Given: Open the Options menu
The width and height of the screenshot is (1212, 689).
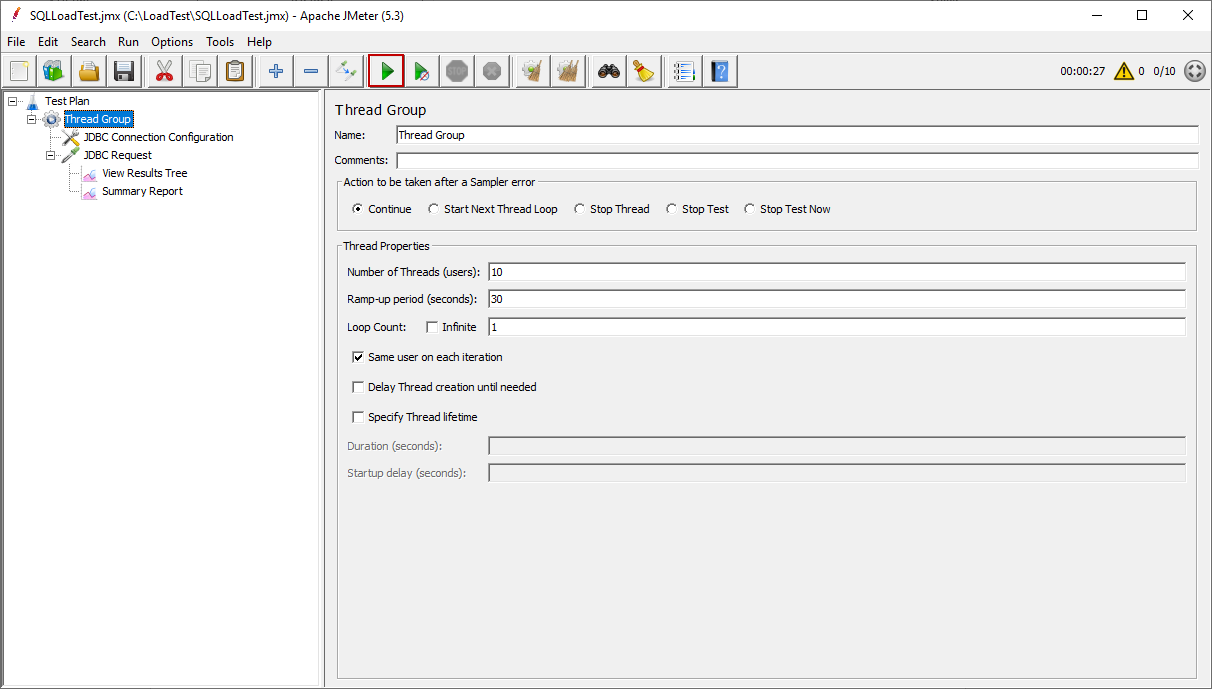Looking at the screenshot, I should pyautogui.click(x=172, y=42).
